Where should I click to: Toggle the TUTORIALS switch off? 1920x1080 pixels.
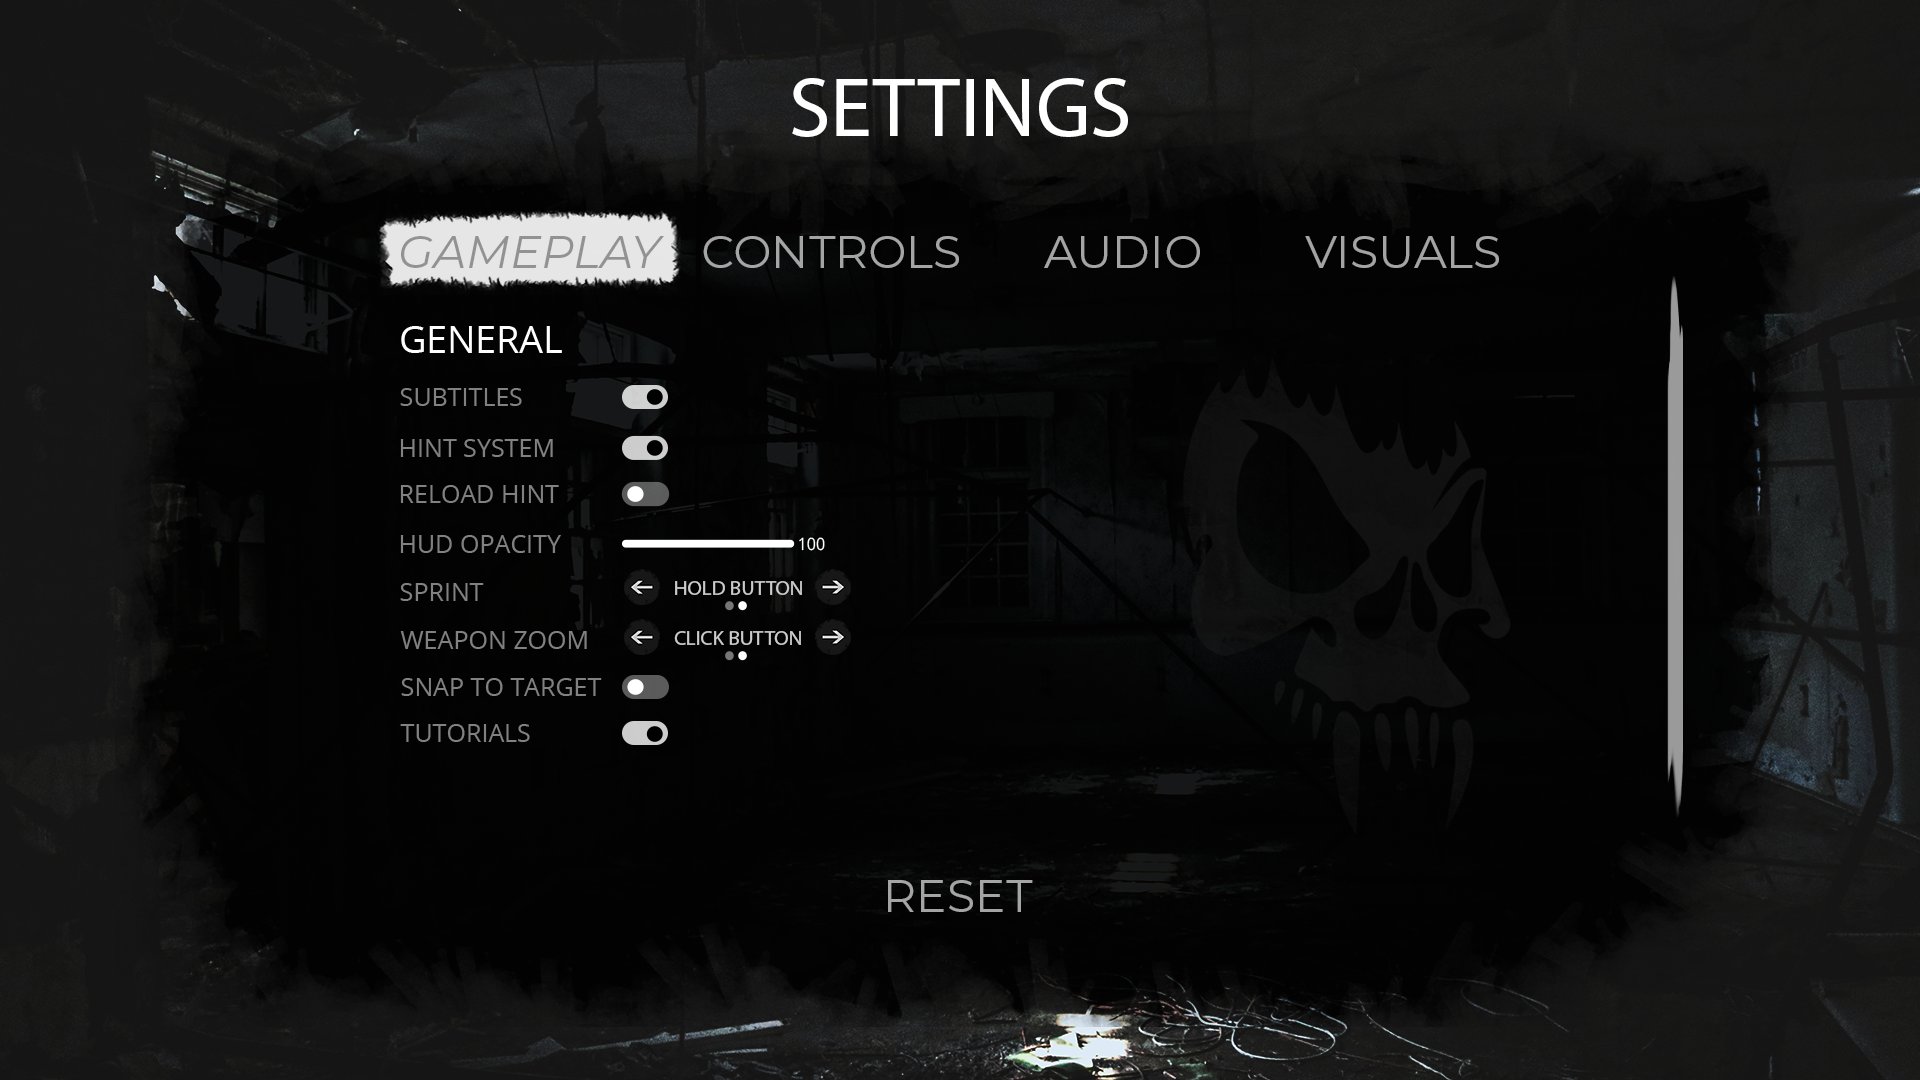[x=645, y=733]
